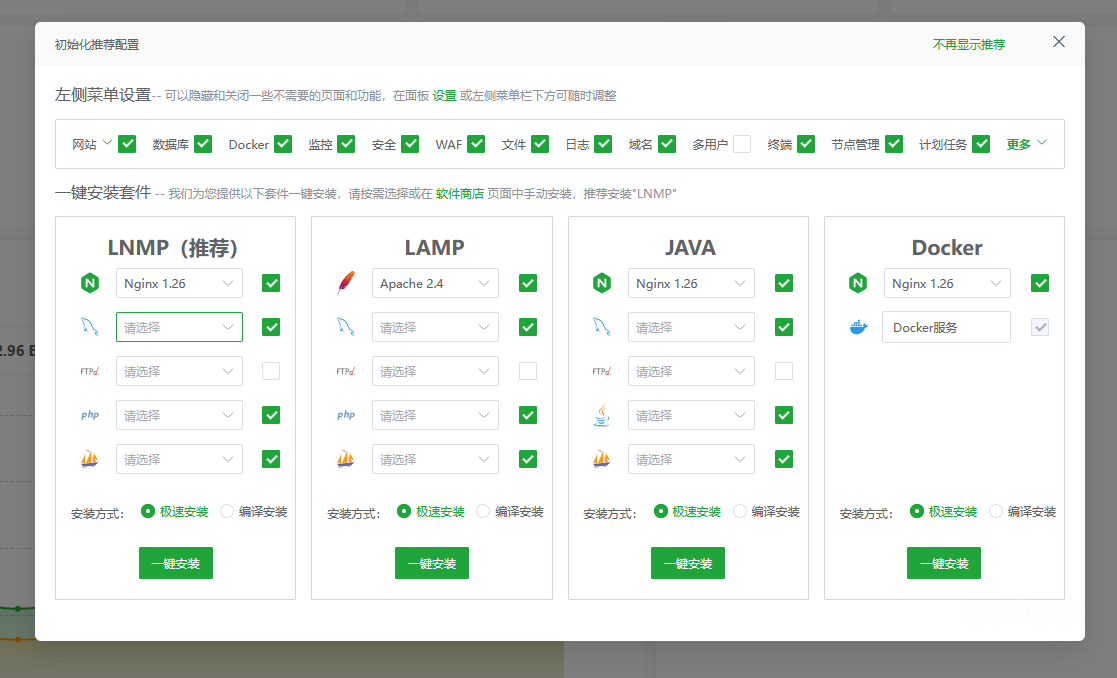Open Nginx 1.26 dropdown in Docker card

[947, 283]
